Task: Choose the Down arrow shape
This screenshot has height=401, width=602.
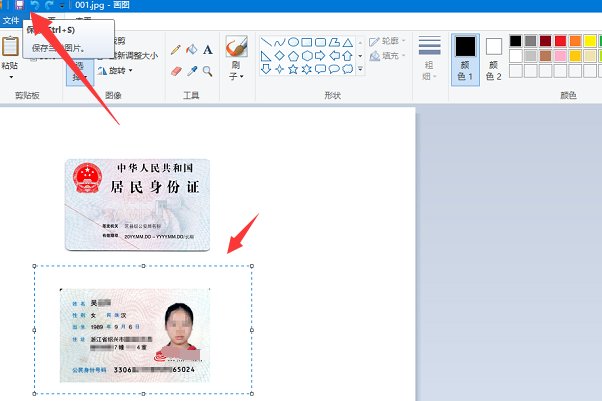Action: pyautogui.click(x=266, y=69)
